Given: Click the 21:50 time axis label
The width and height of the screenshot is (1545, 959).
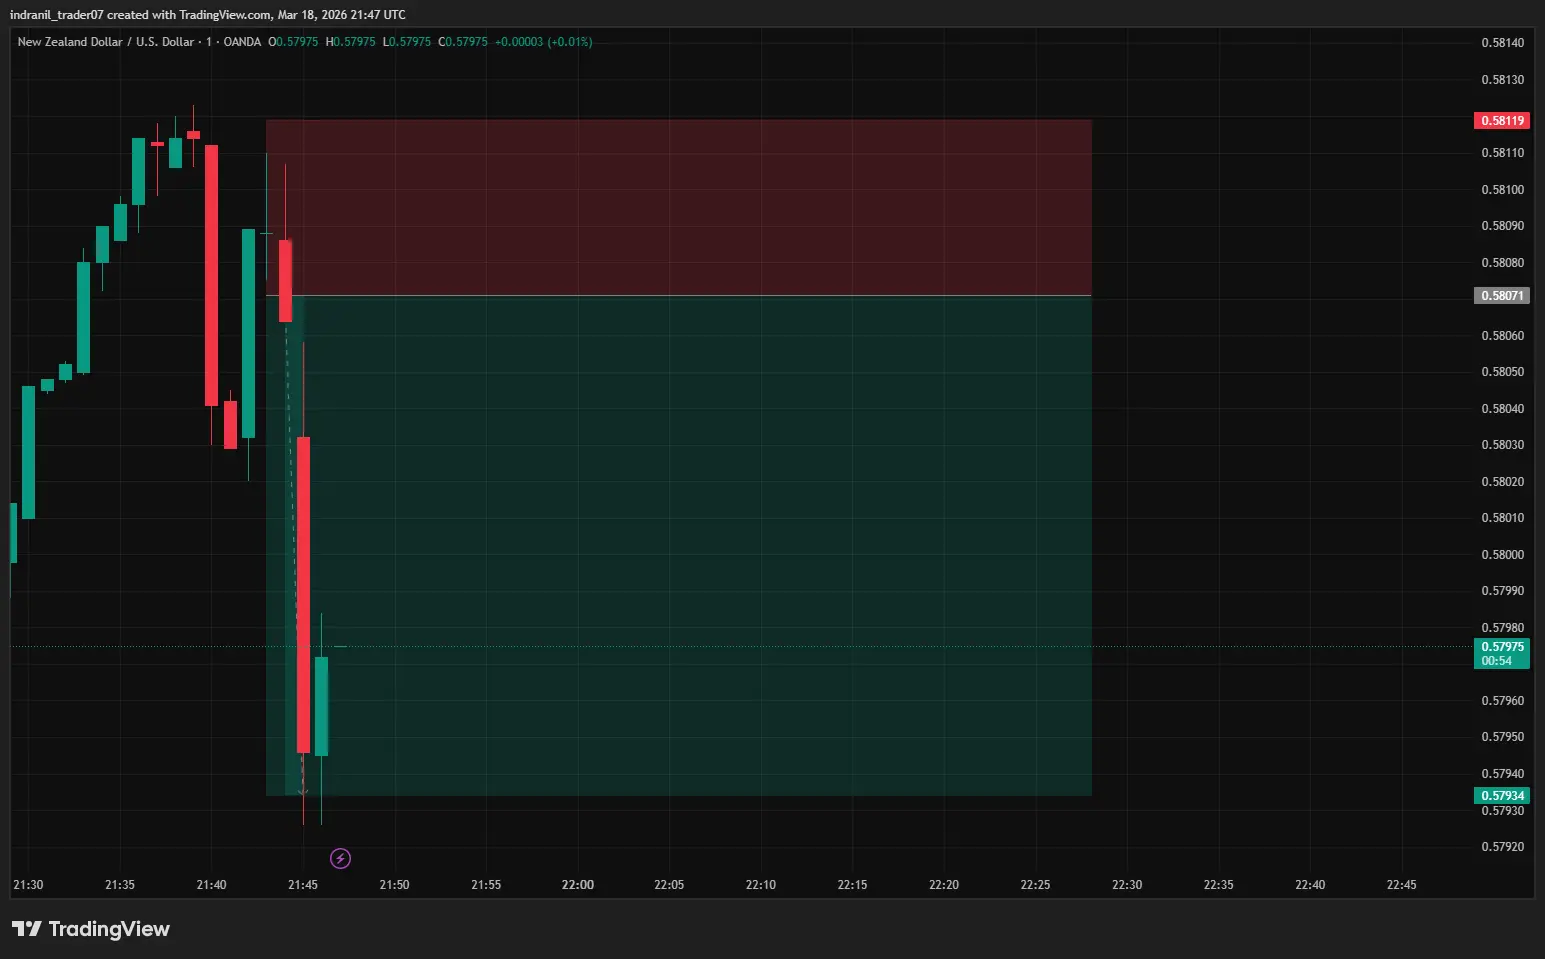Looking at the screenshot, I should coord(395,885).
